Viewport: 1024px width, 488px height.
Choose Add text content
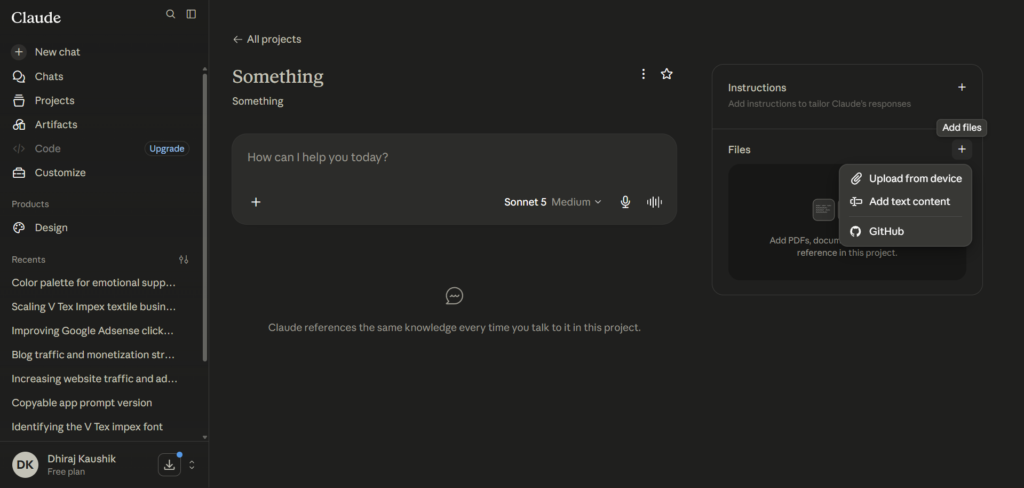click(906, 201)
